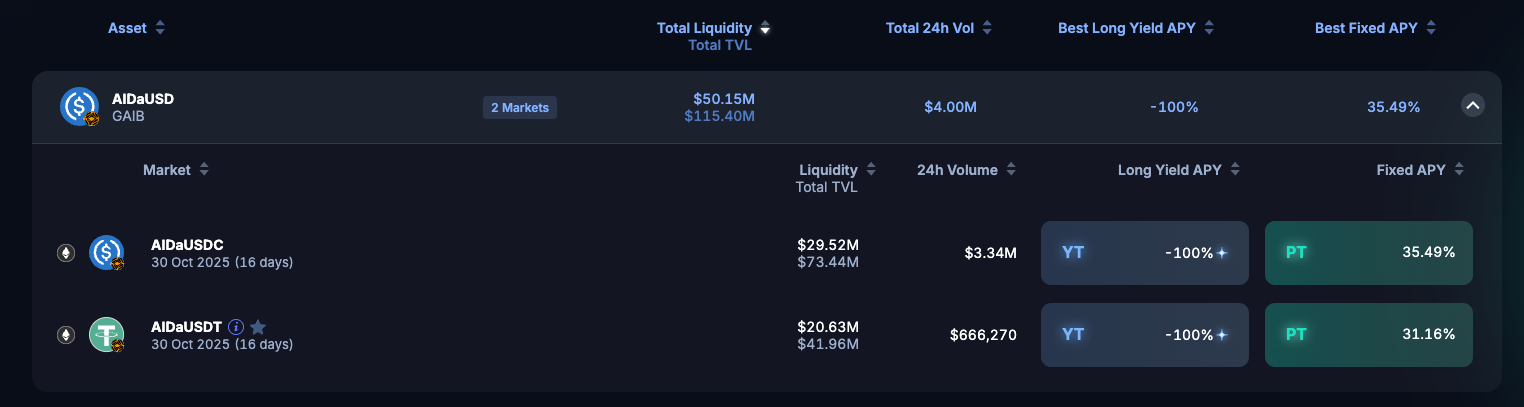Favorite AIDaUSDT with the star icon
This screenshot has height=407, width=1524.
(x=258, y=327)
